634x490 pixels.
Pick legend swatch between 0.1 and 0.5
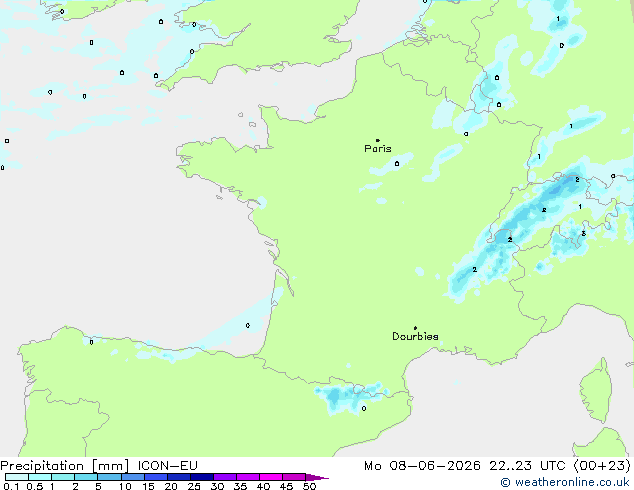click(17, 477)
